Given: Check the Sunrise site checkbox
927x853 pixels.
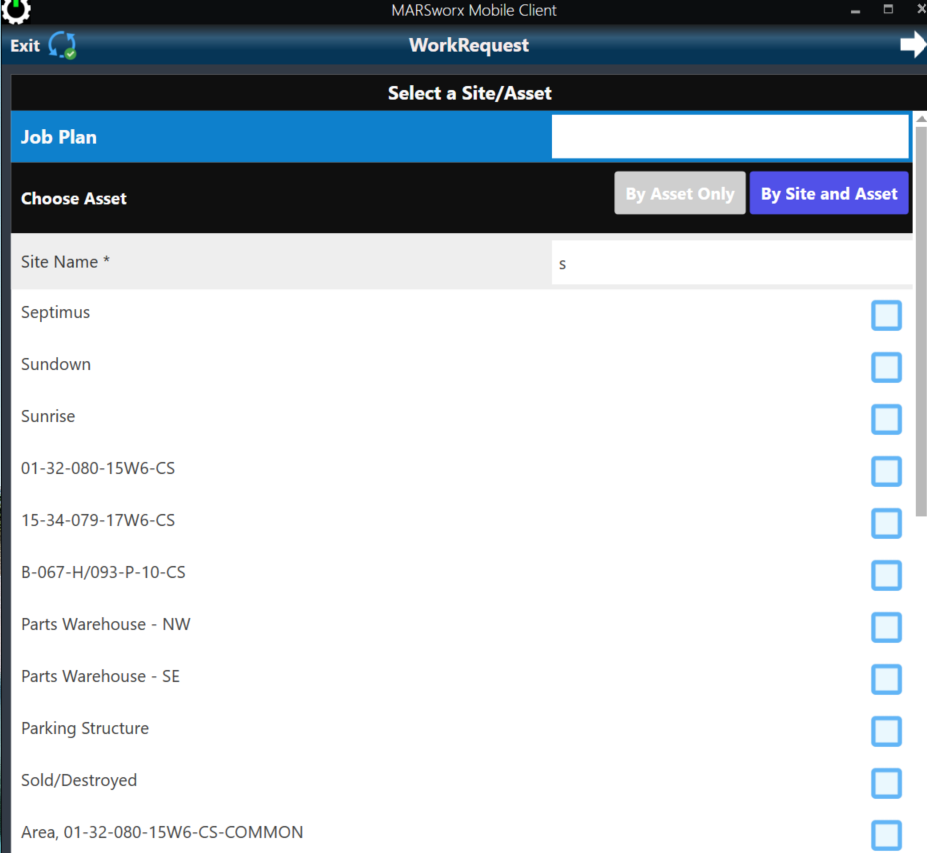Looking at the screenshot, I should (x=886, y=419).
